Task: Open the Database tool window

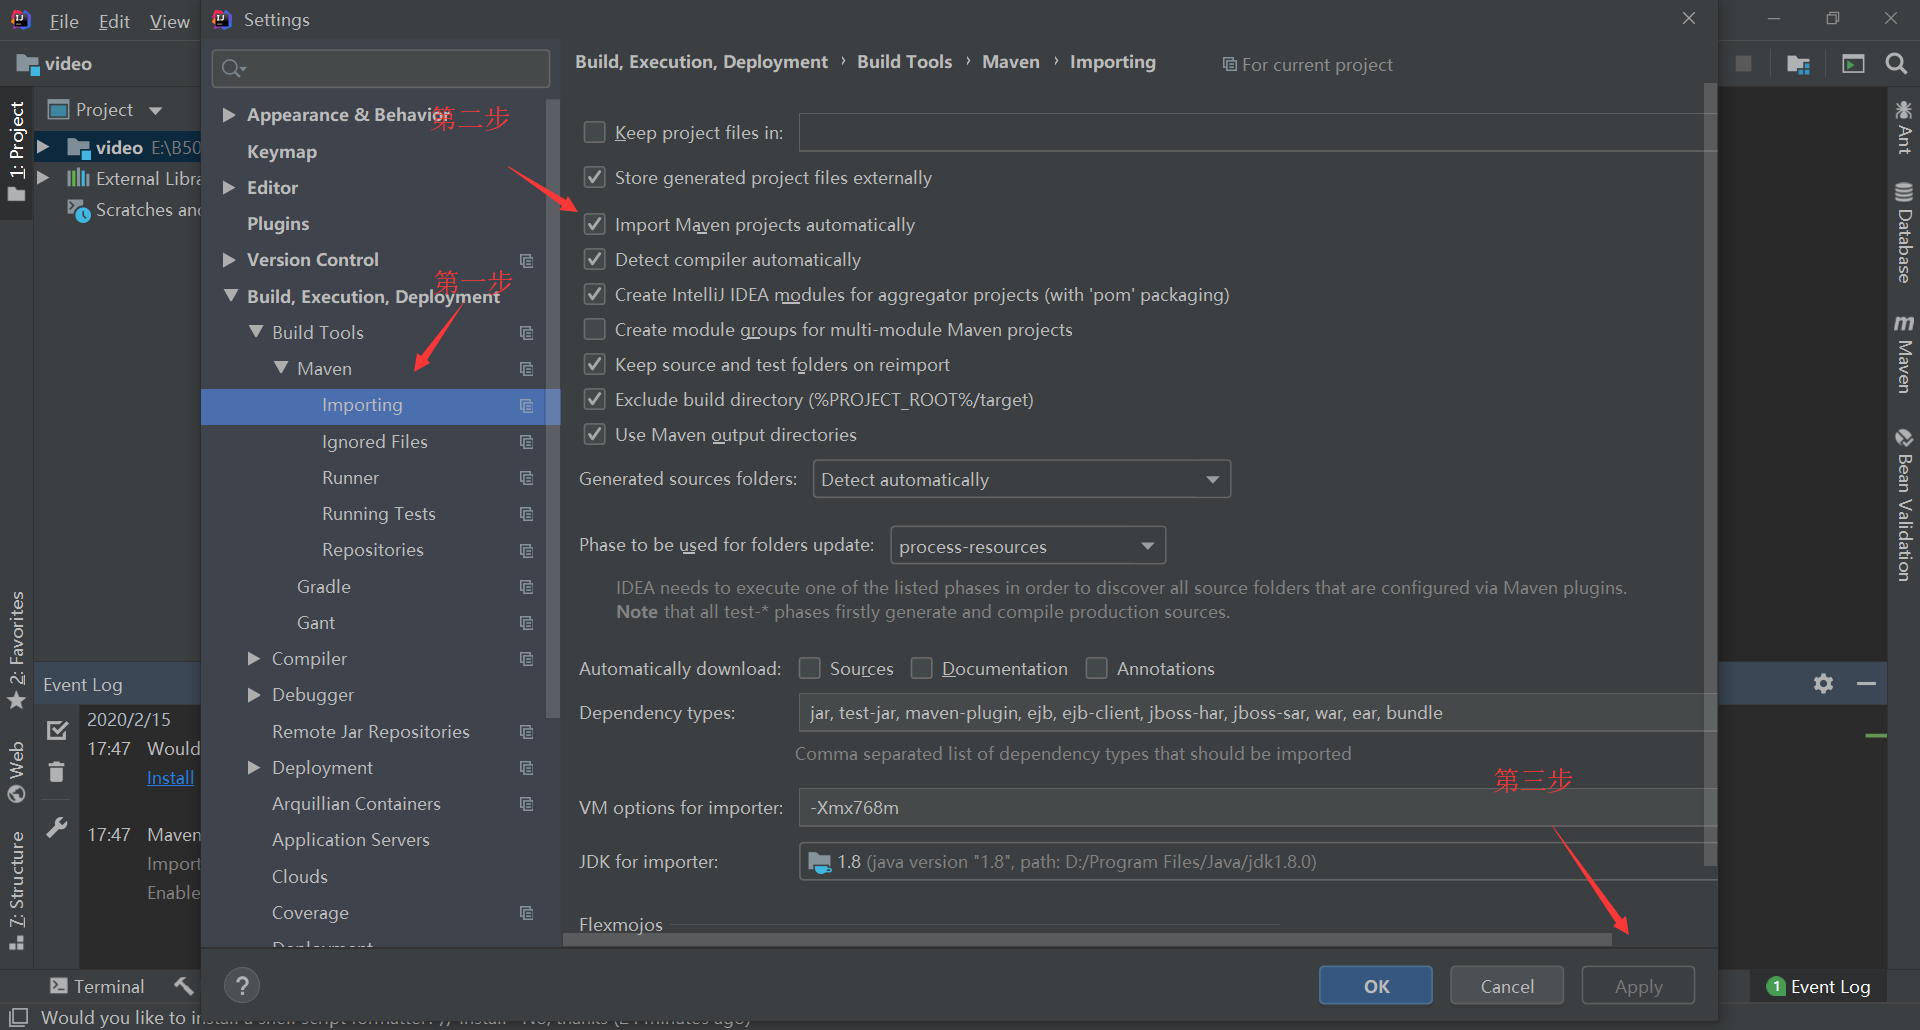Action: (x=1904, y=233)
